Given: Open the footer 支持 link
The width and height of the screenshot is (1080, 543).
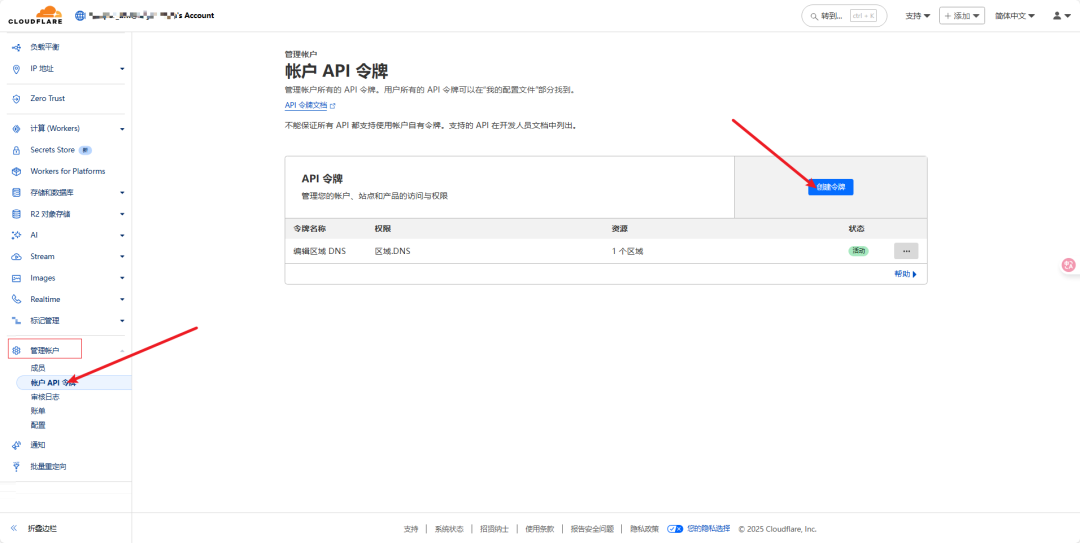Looking at the screenshot, I should pyautogui.click(x=411, y=529).
